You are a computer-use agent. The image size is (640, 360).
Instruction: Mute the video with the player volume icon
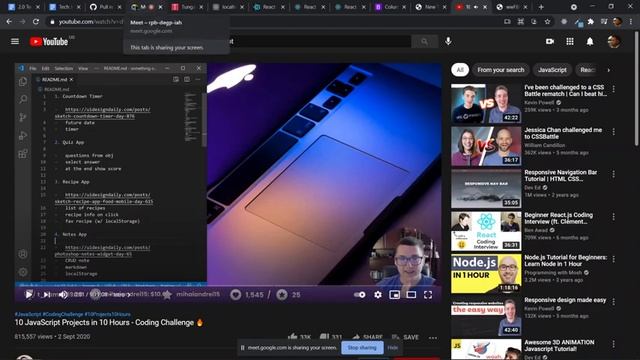[63, 294]
